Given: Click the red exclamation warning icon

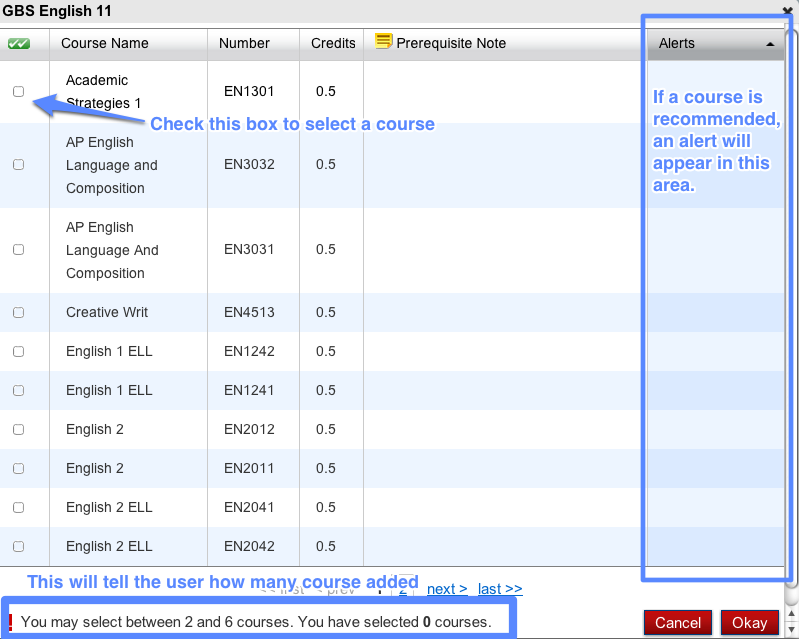Looking at the screenshot, I should point(10,622).
